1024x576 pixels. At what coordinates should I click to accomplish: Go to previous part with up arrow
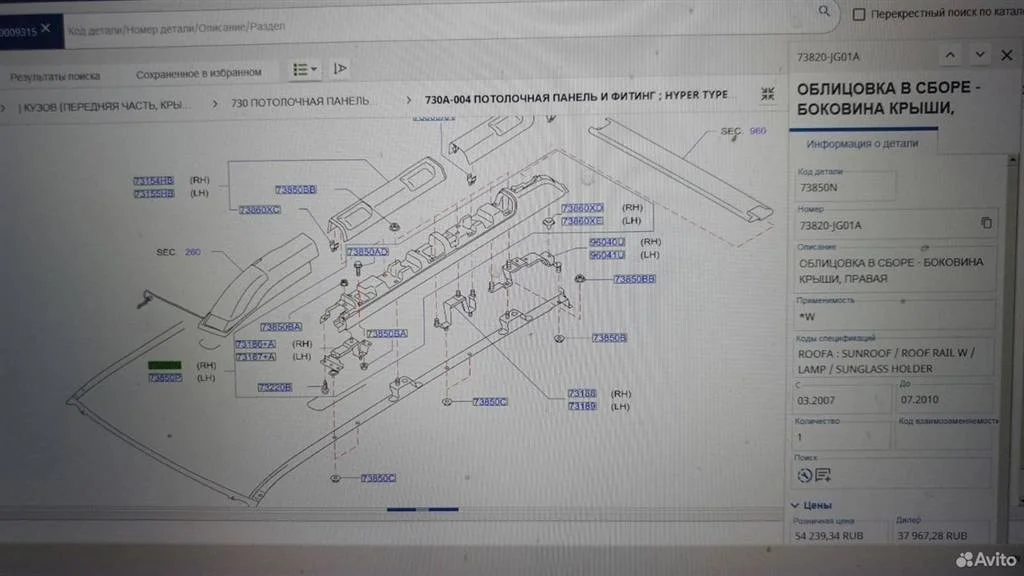click(x=950, y=54)
